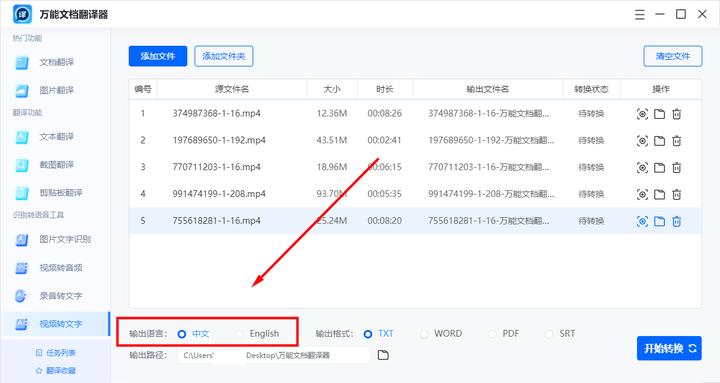Click 添加文件 add file button
Screen dimensions: 720x383
coord(158,56)
